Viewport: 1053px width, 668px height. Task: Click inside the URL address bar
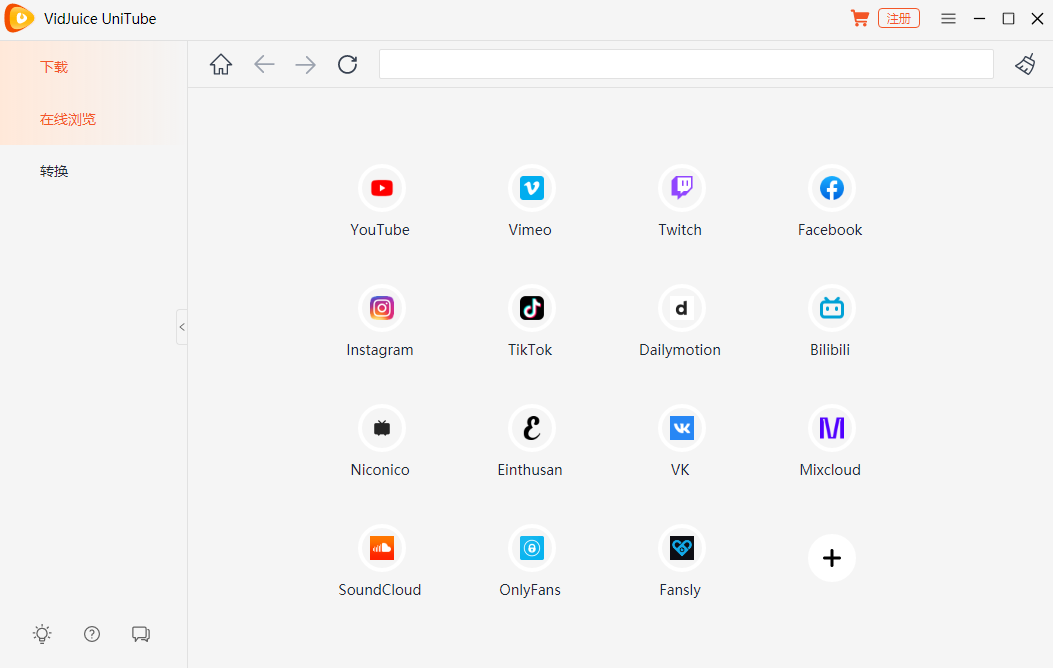point(686,63)
